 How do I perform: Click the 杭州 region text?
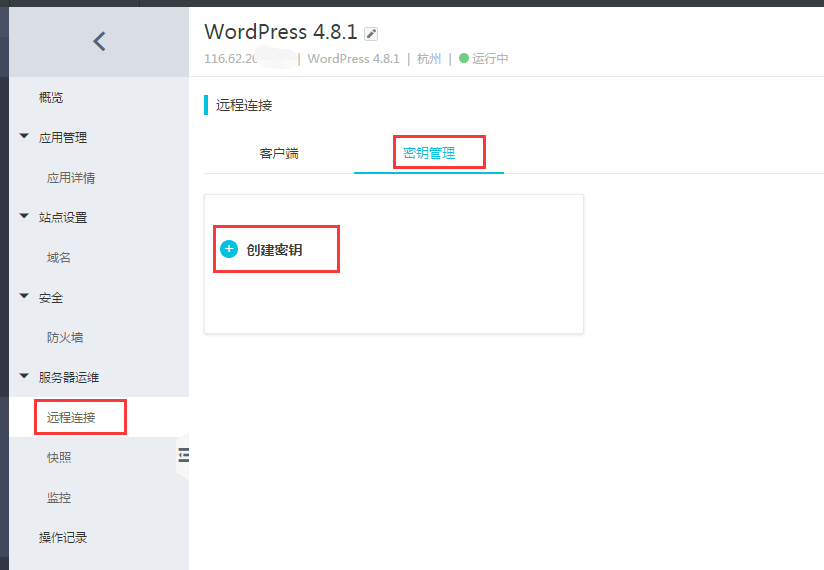429,58
